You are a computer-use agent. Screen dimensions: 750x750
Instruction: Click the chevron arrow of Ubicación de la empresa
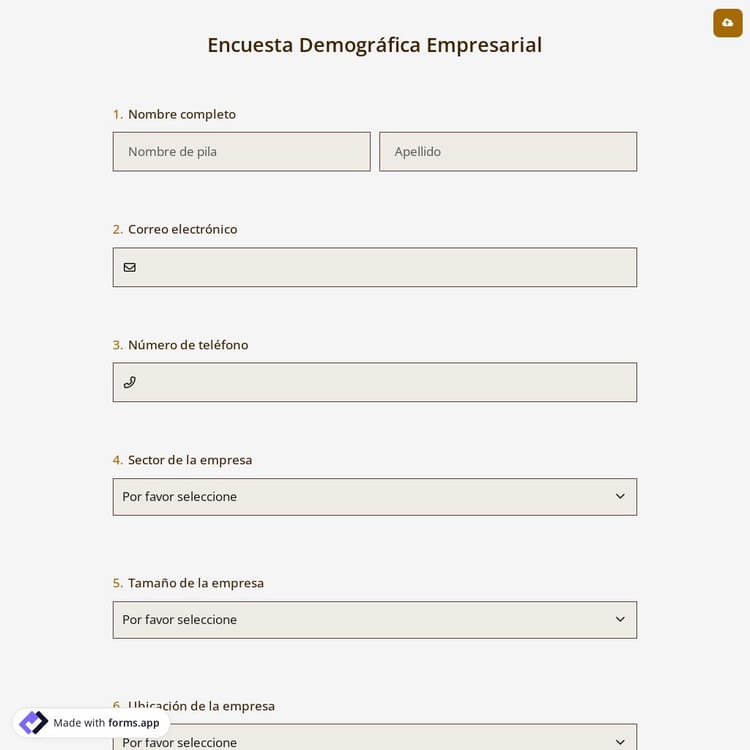pos(620,741)
